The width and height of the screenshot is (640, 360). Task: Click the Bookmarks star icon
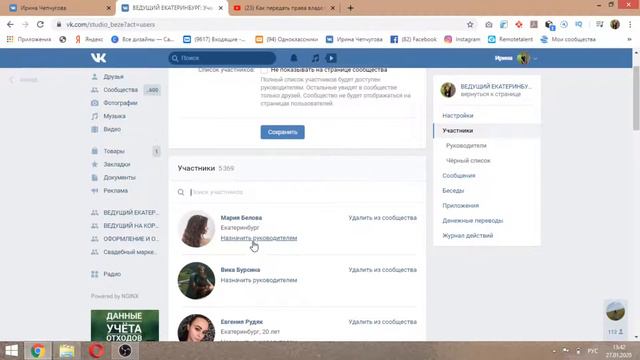point(95,164)
